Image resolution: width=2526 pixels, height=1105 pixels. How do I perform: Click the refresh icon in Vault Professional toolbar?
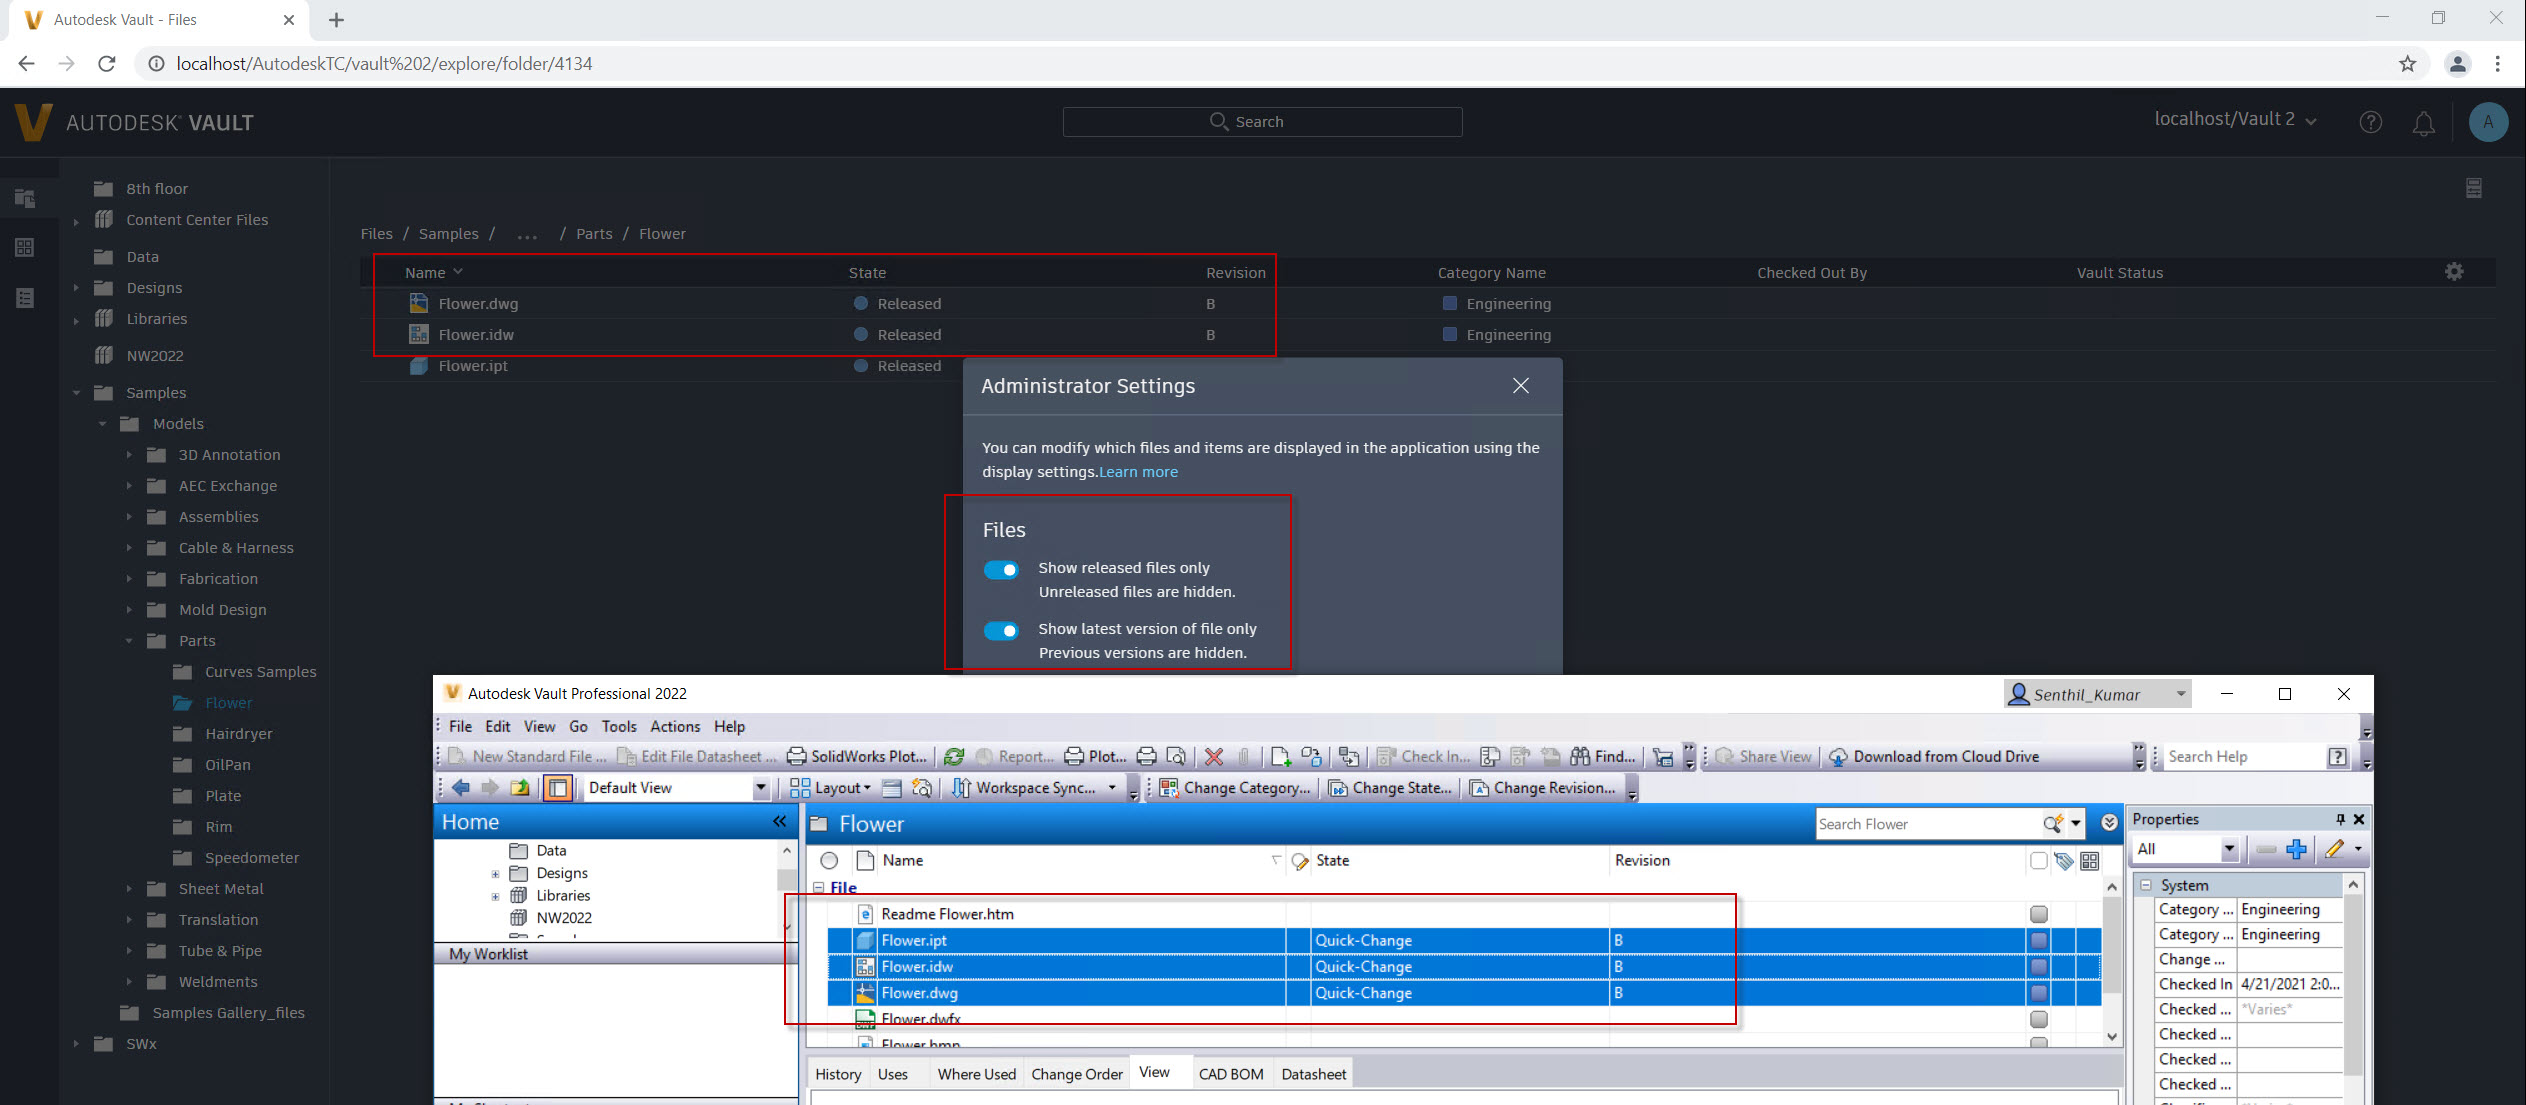(x=953, y=757)
